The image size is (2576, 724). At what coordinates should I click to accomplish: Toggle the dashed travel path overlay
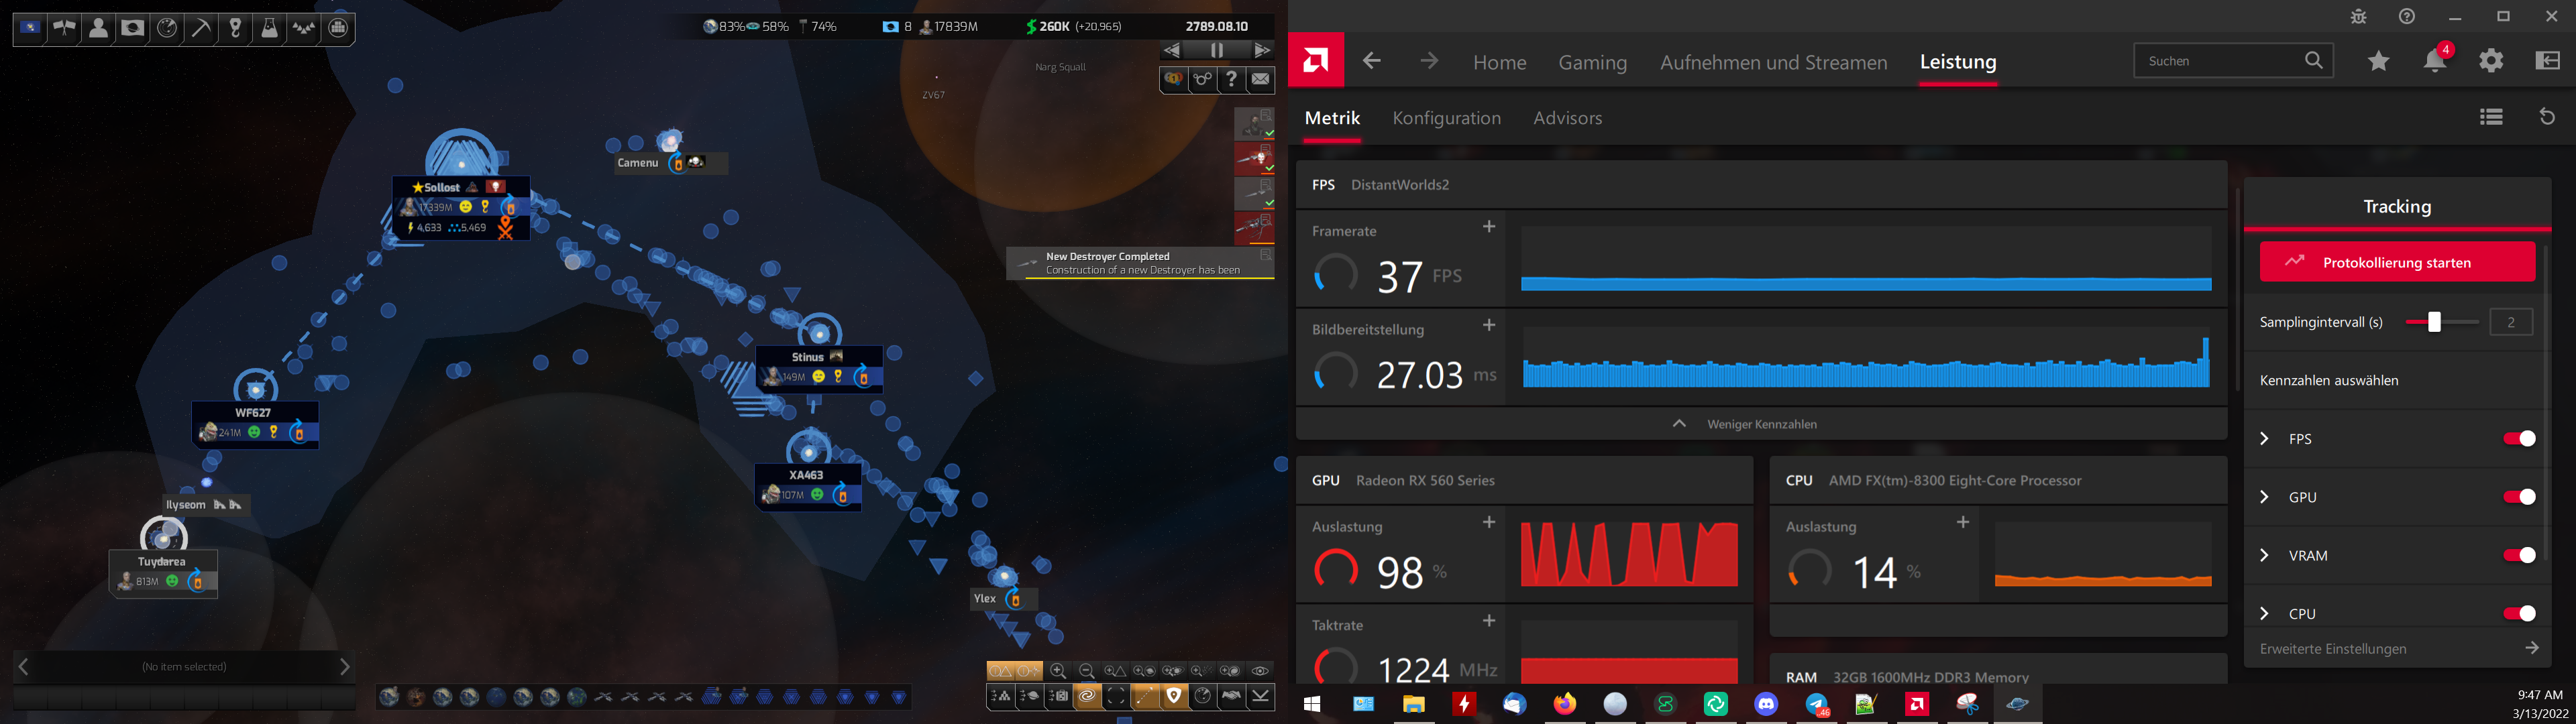[1145, 696]
